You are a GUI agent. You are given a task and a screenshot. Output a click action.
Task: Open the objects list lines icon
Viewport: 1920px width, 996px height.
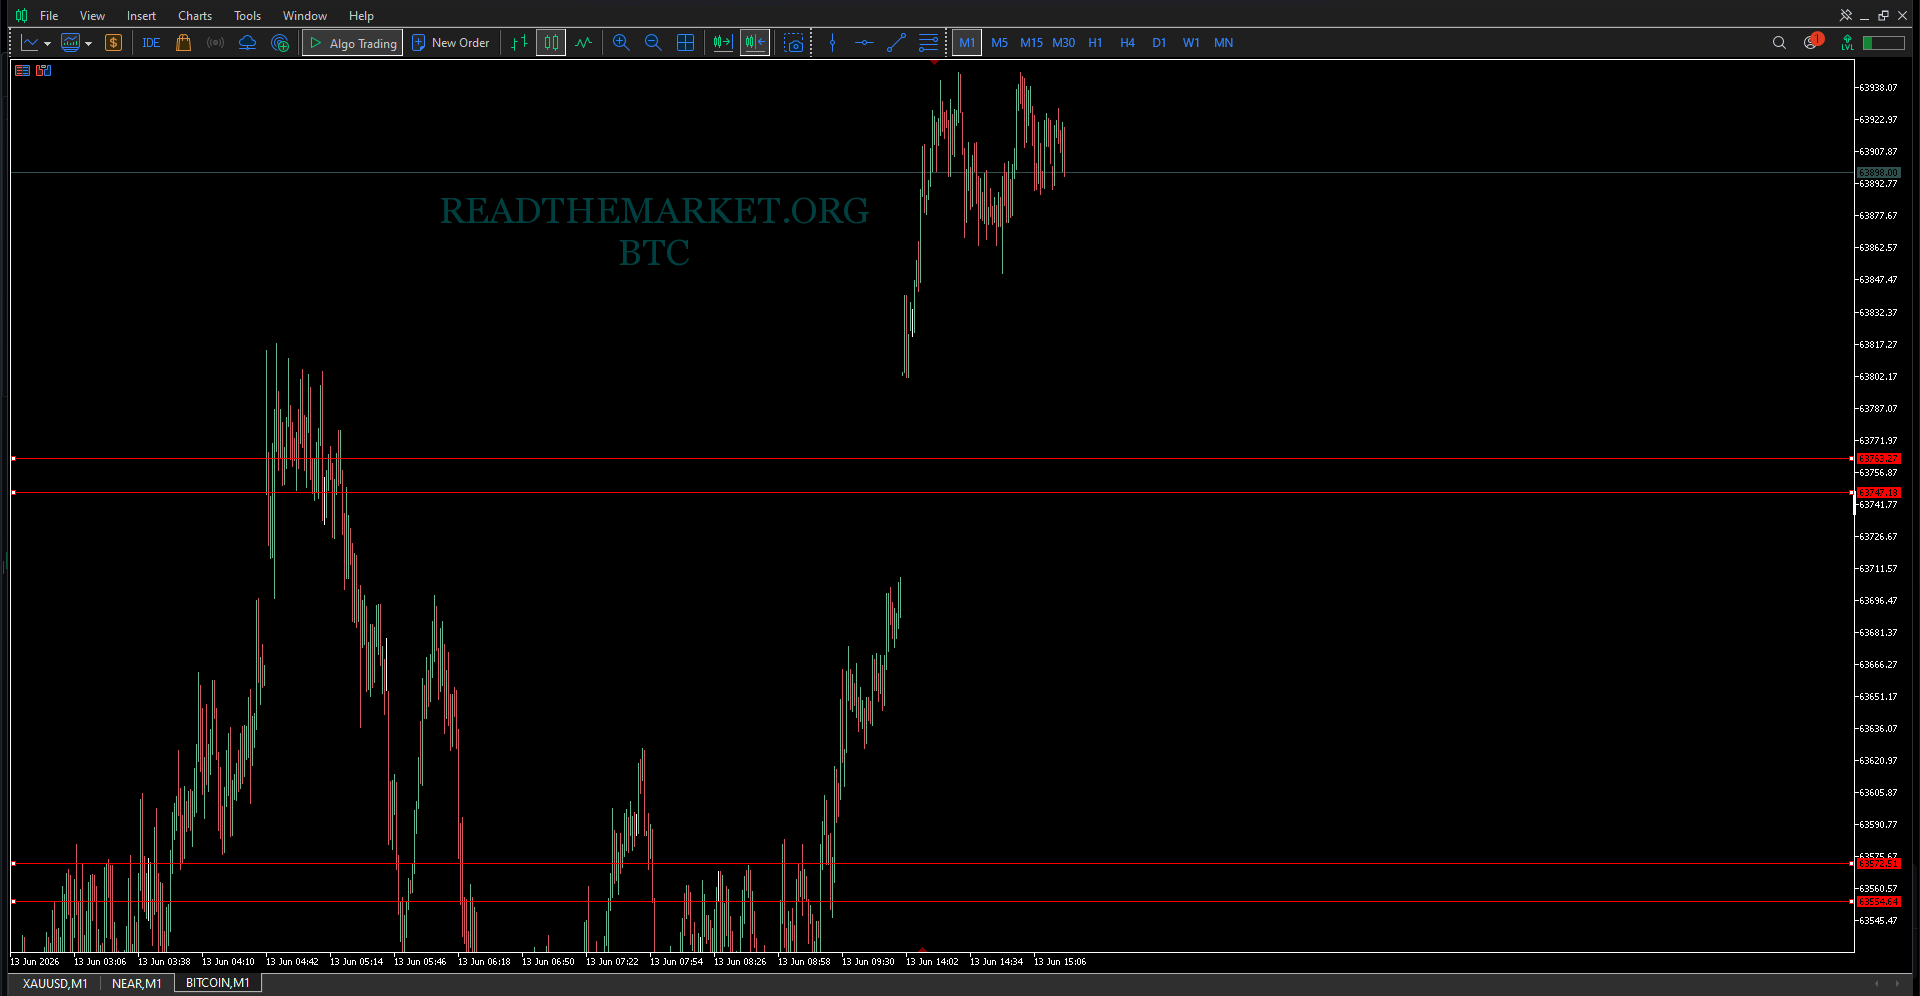(x=928, y=43)
